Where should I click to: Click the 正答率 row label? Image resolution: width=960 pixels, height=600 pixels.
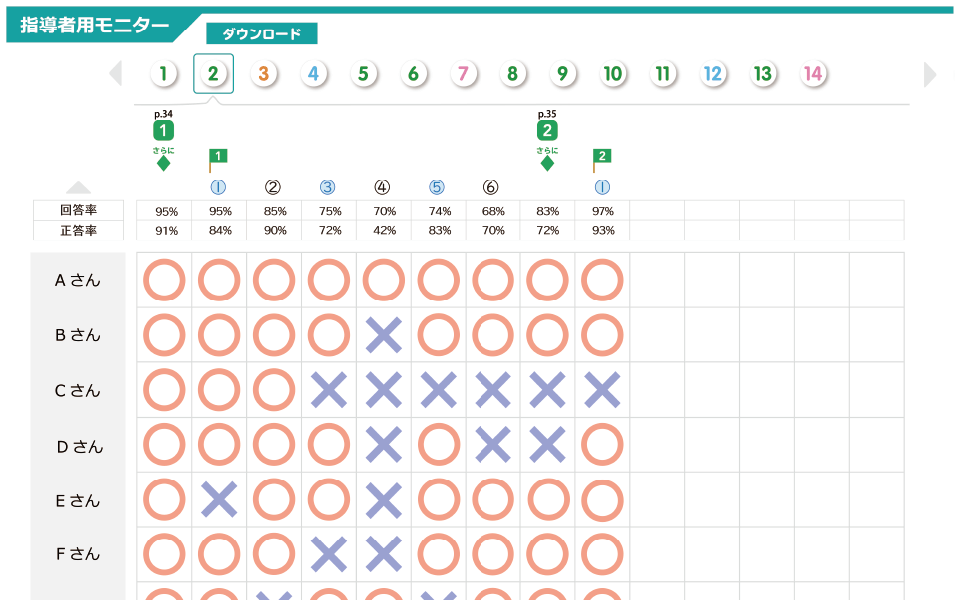pyautogui.click(x=78, y=230)
